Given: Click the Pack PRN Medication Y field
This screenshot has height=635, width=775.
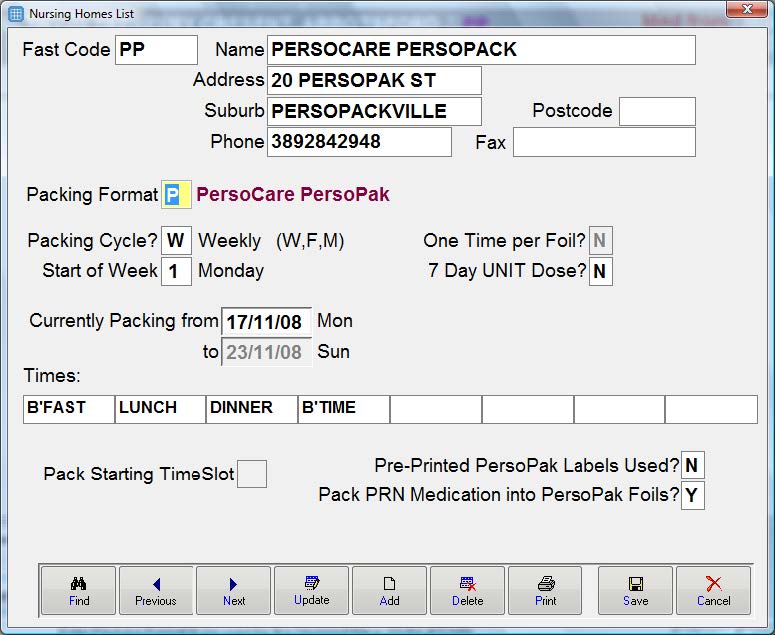Looking at the screenshot, I should [x=692, y=495].
